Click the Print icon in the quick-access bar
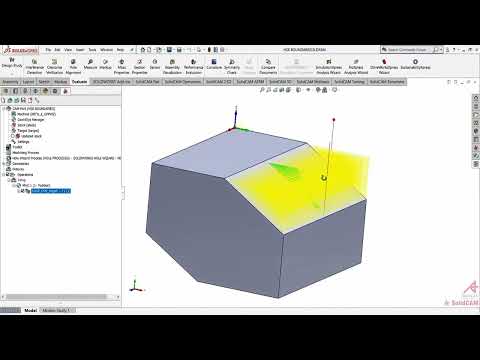Screen dimensions: 480x360 [x=179, y=50]
